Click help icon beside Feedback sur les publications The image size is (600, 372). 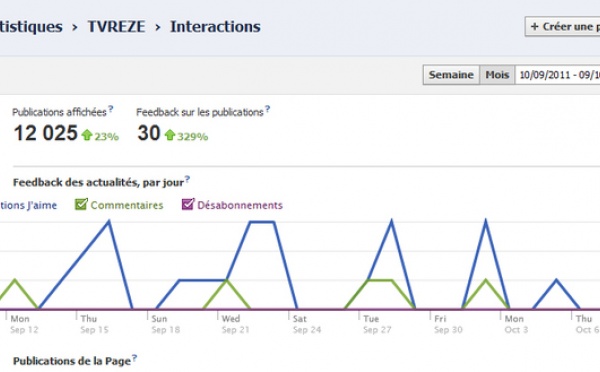[x=267, y=109]
